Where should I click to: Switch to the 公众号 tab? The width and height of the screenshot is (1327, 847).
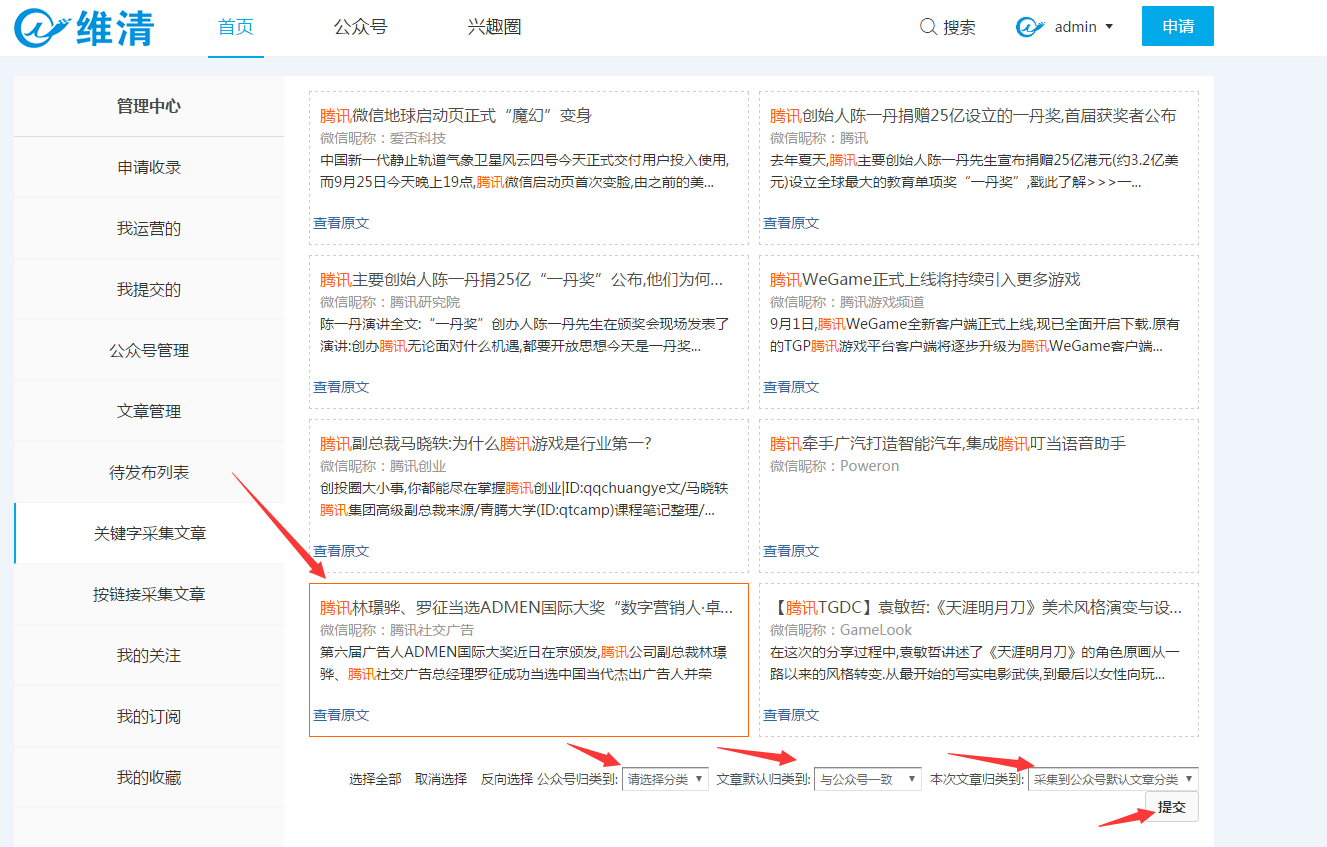(x=360, y=27)
